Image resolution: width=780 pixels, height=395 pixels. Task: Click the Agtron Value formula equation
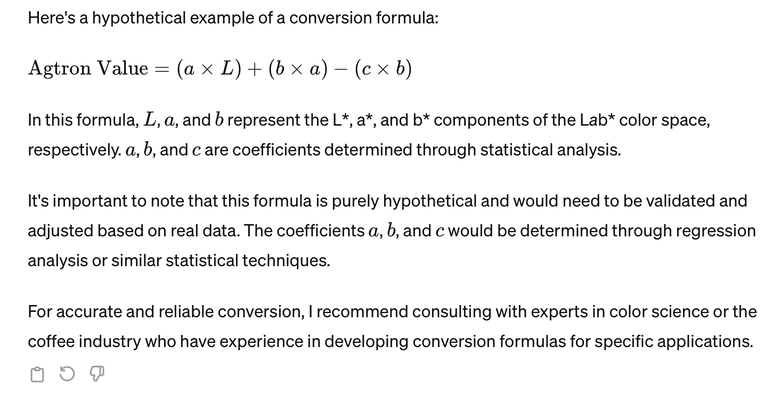click(x=220, y=69)
